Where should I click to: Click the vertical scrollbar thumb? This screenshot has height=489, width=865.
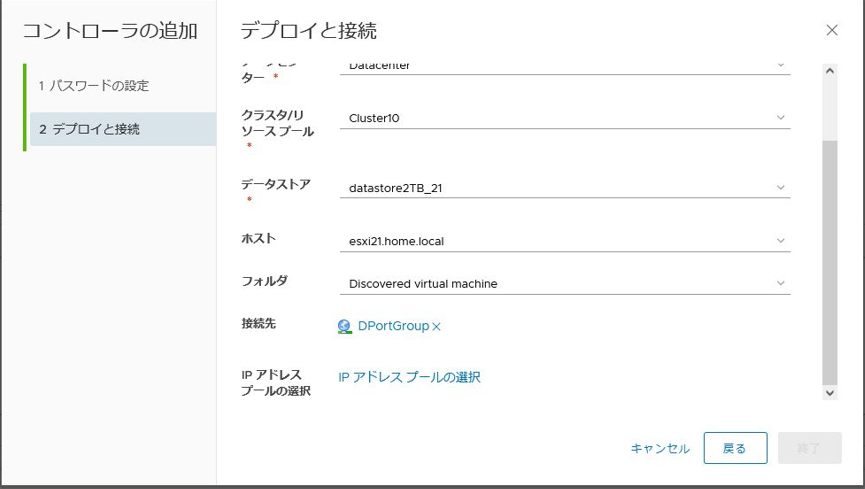click(x=830, y=262)
